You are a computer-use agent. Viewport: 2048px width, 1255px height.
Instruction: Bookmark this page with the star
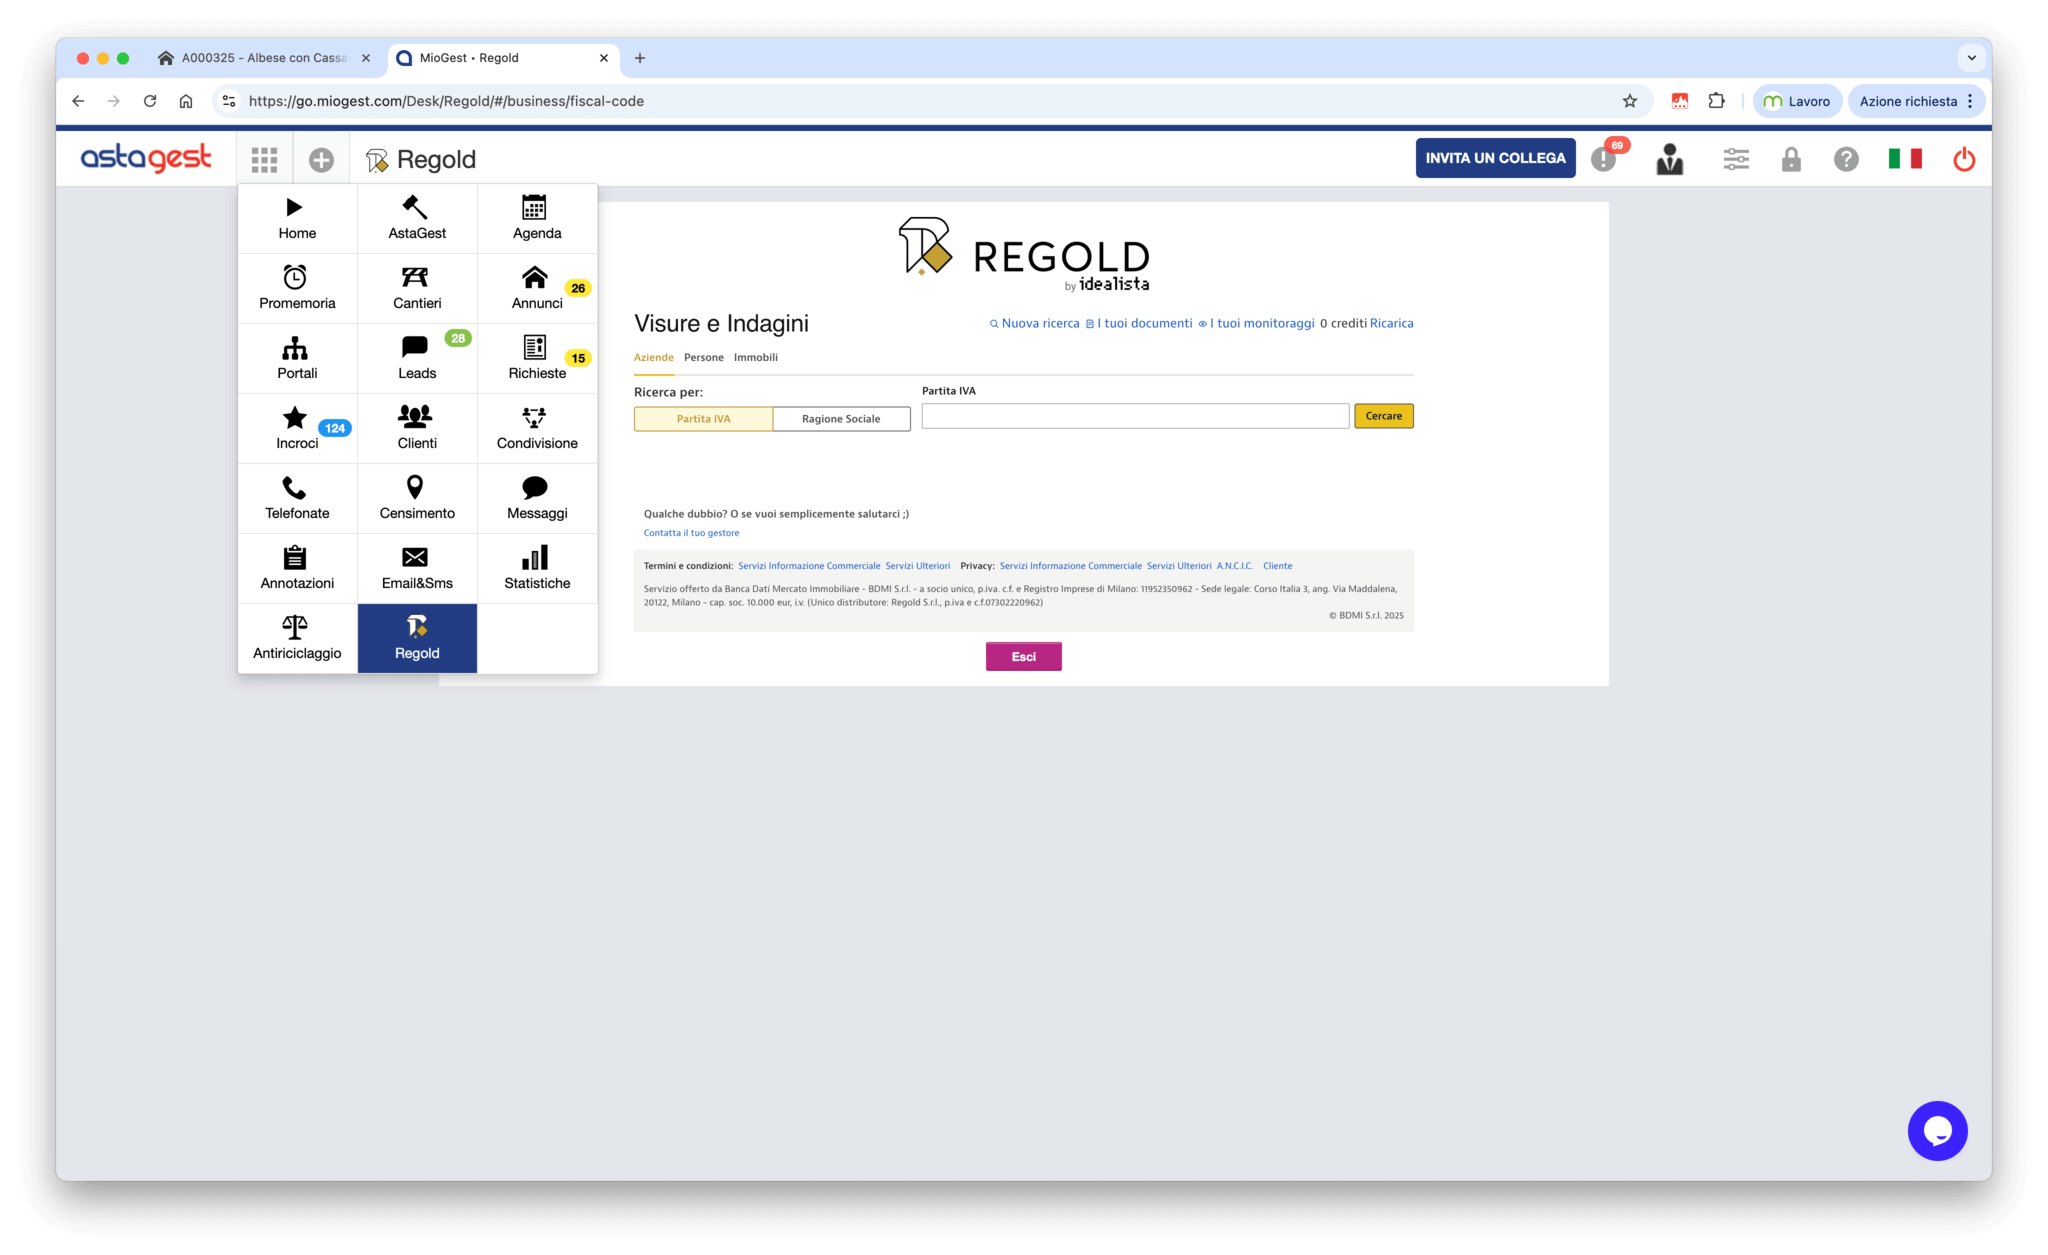coord(1630,101)
